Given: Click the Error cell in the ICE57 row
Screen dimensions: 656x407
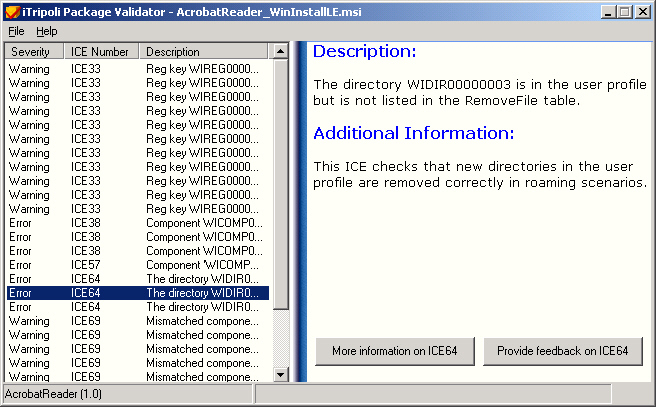Looking at the screenshot, I should tap(20, 265).
